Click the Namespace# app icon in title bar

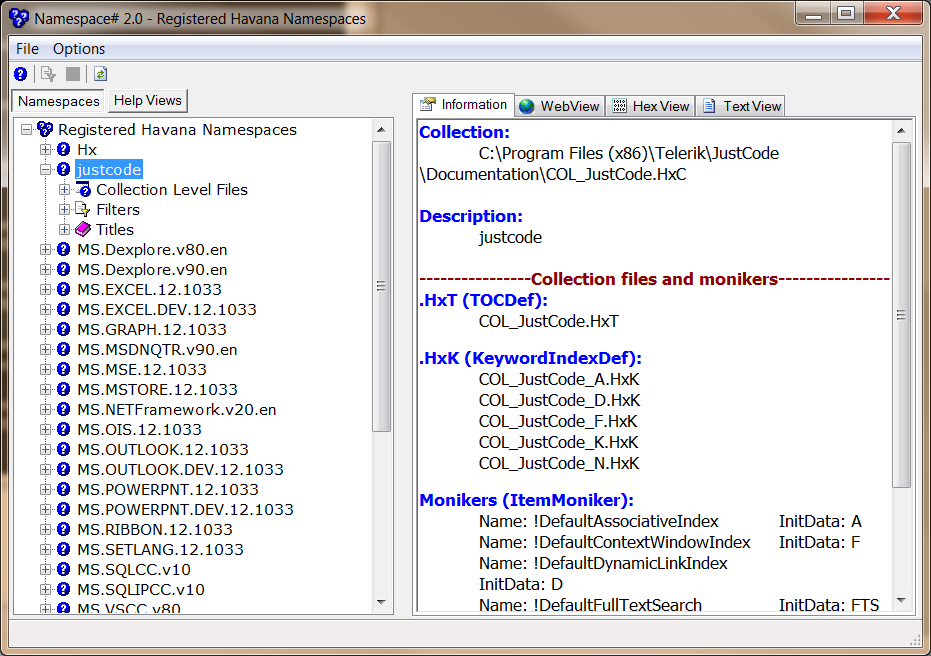pyautogui.click(x=19, y=18)
